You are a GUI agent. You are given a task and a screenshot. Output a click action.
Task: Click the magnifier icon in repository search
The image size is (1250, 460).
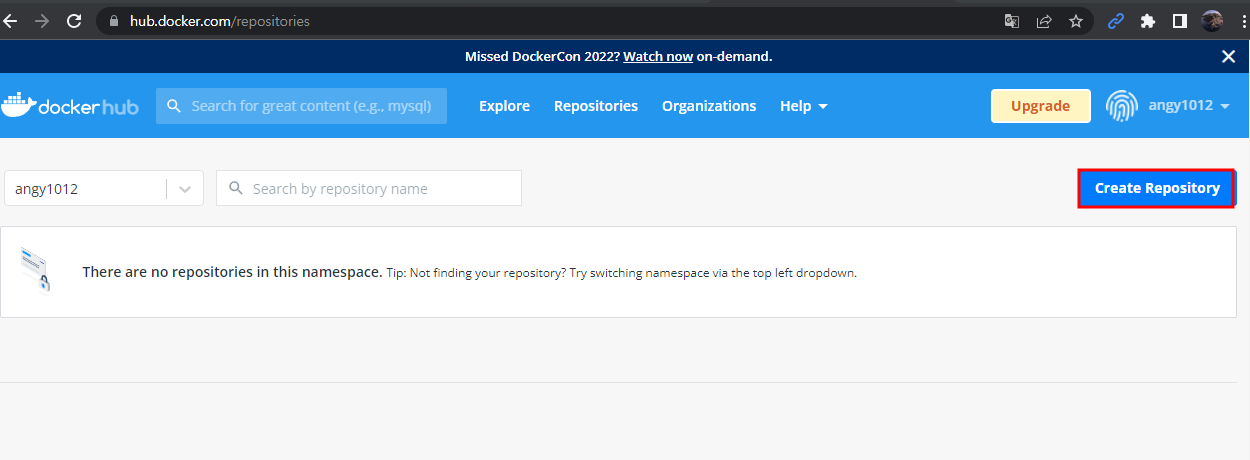tap(236, 188)
